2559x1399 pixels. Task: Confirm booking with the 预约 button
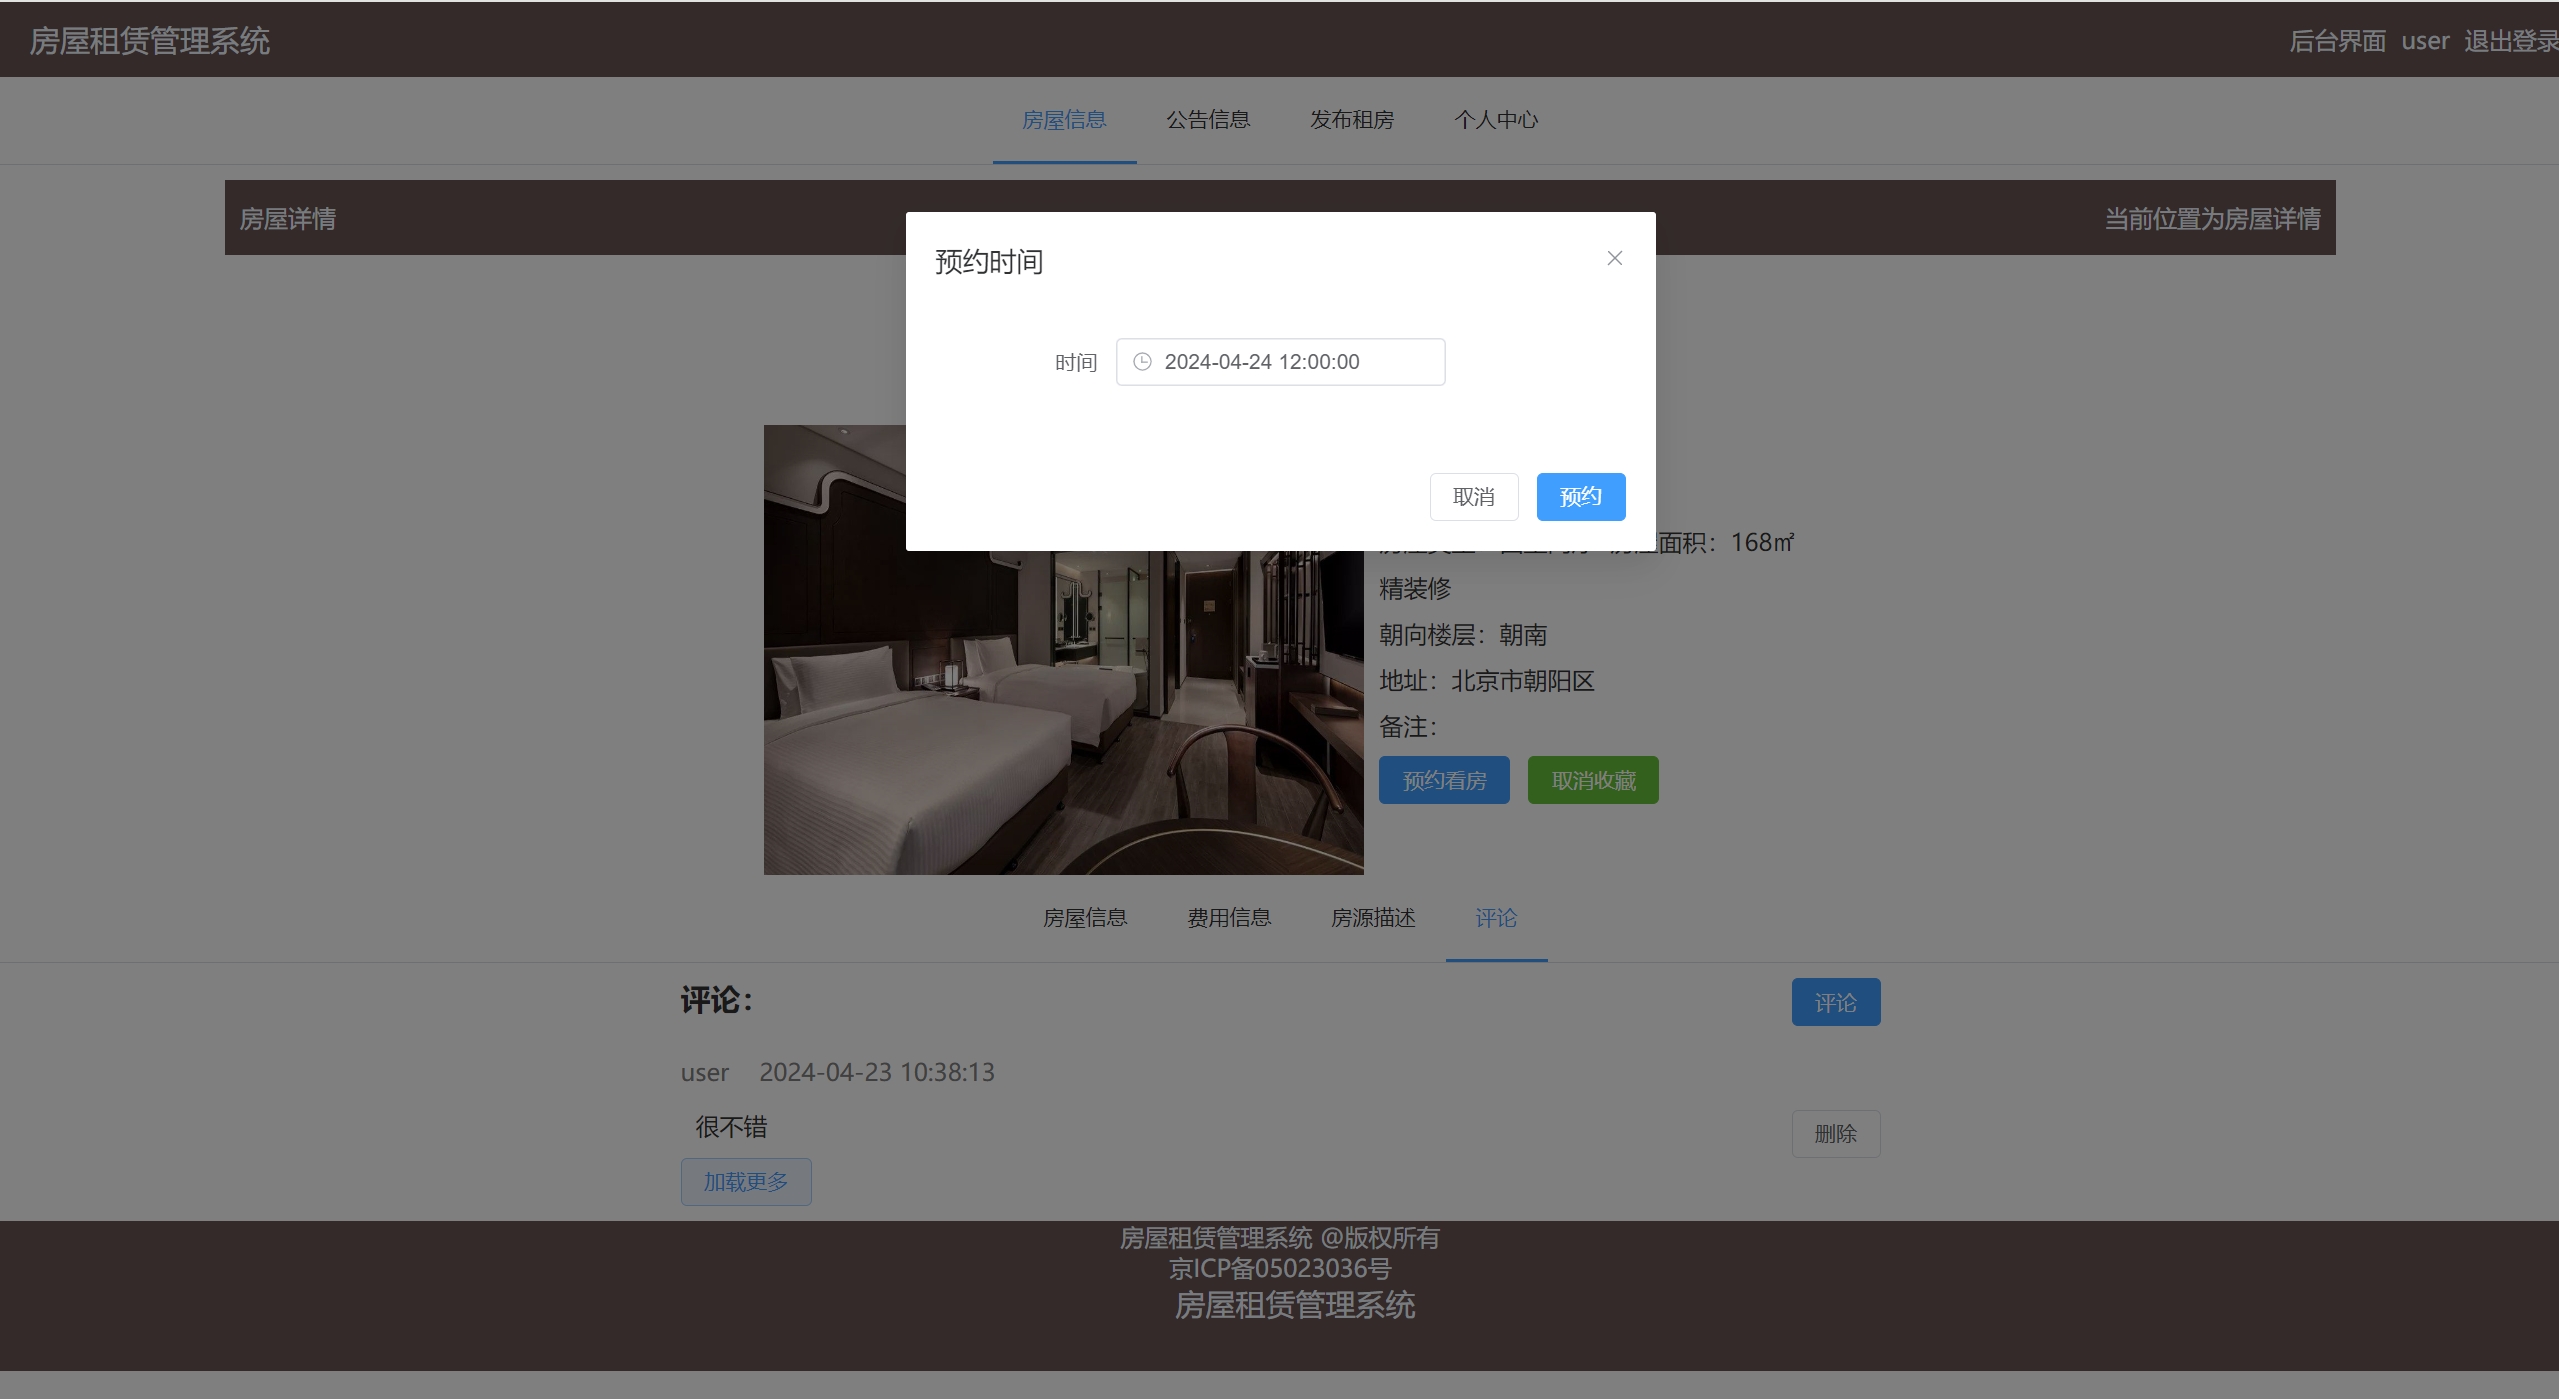(1580, 497)
